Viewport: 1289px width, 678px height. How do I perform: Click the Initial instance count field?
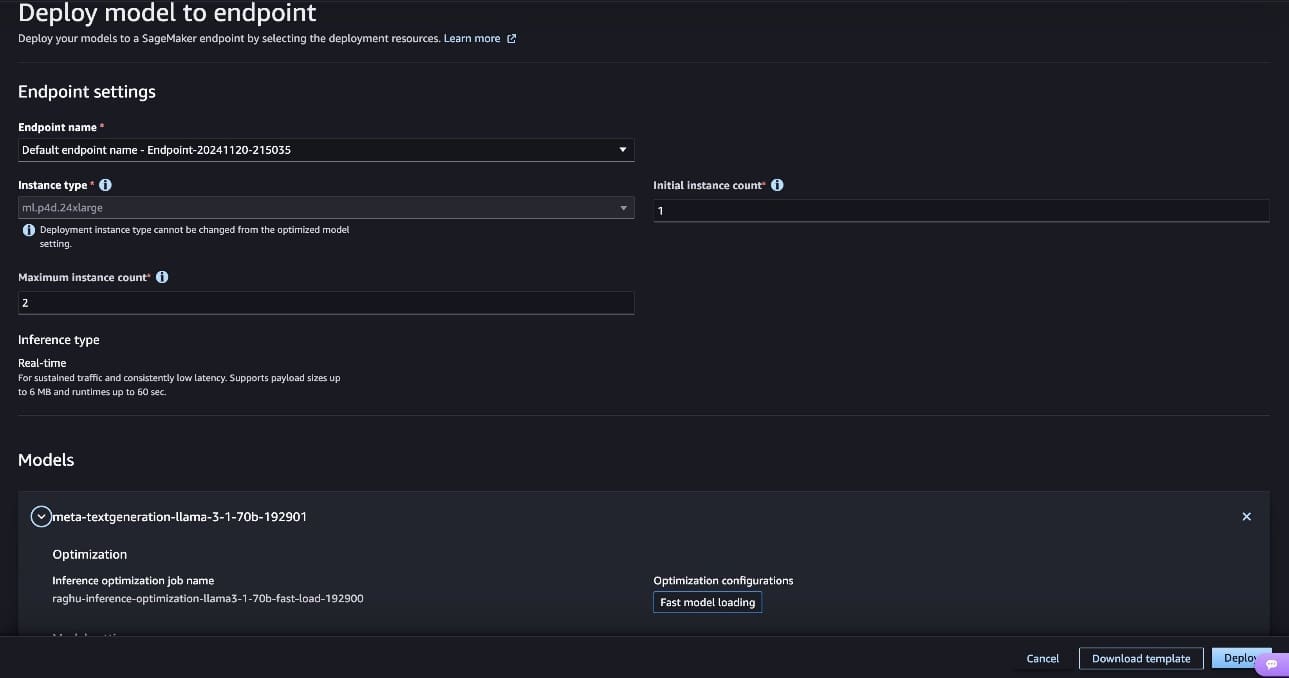click(x=960, y=211)
